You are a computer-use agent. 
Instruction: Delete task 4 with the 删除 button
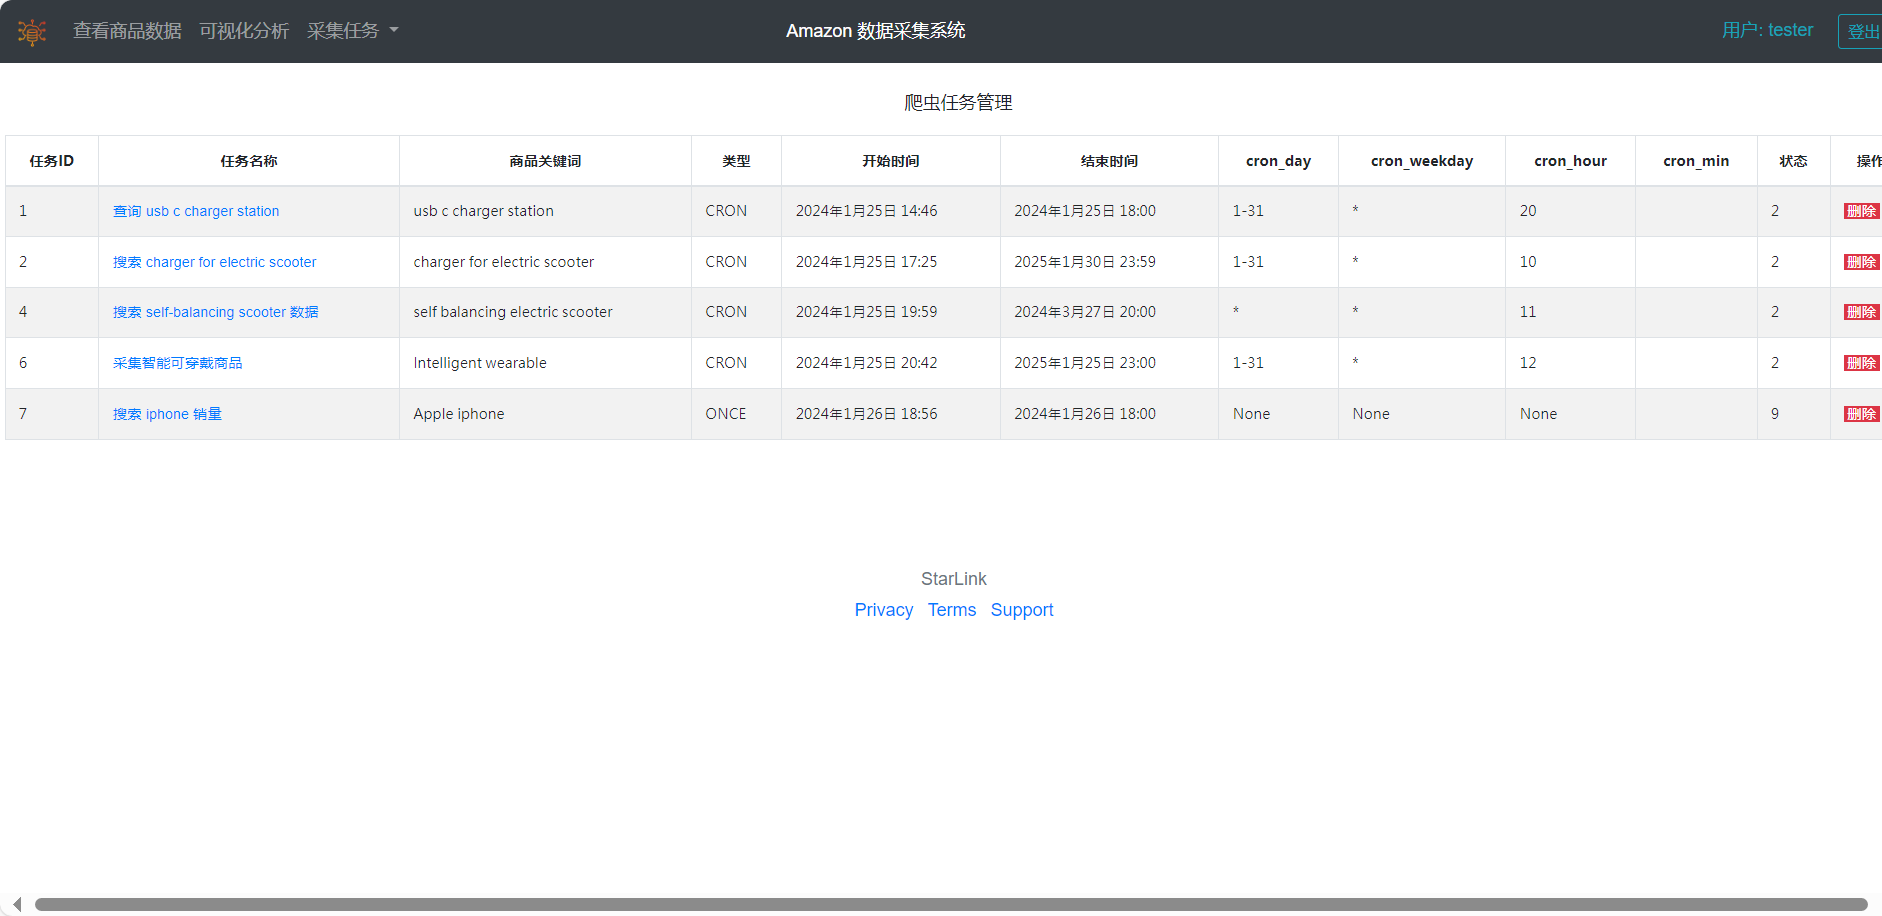coord(1861,312)
